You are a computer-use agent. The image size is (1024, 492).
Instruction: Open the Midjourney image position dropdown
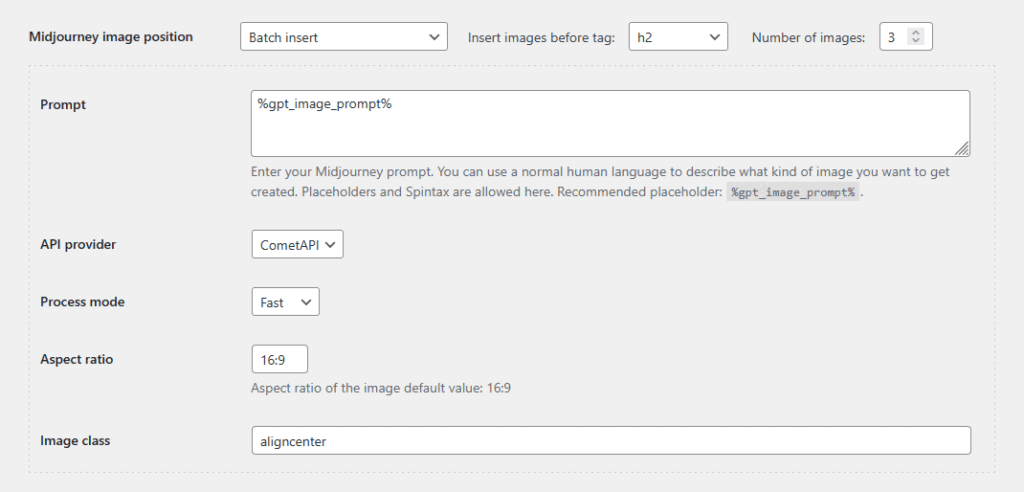coord(343,38)
